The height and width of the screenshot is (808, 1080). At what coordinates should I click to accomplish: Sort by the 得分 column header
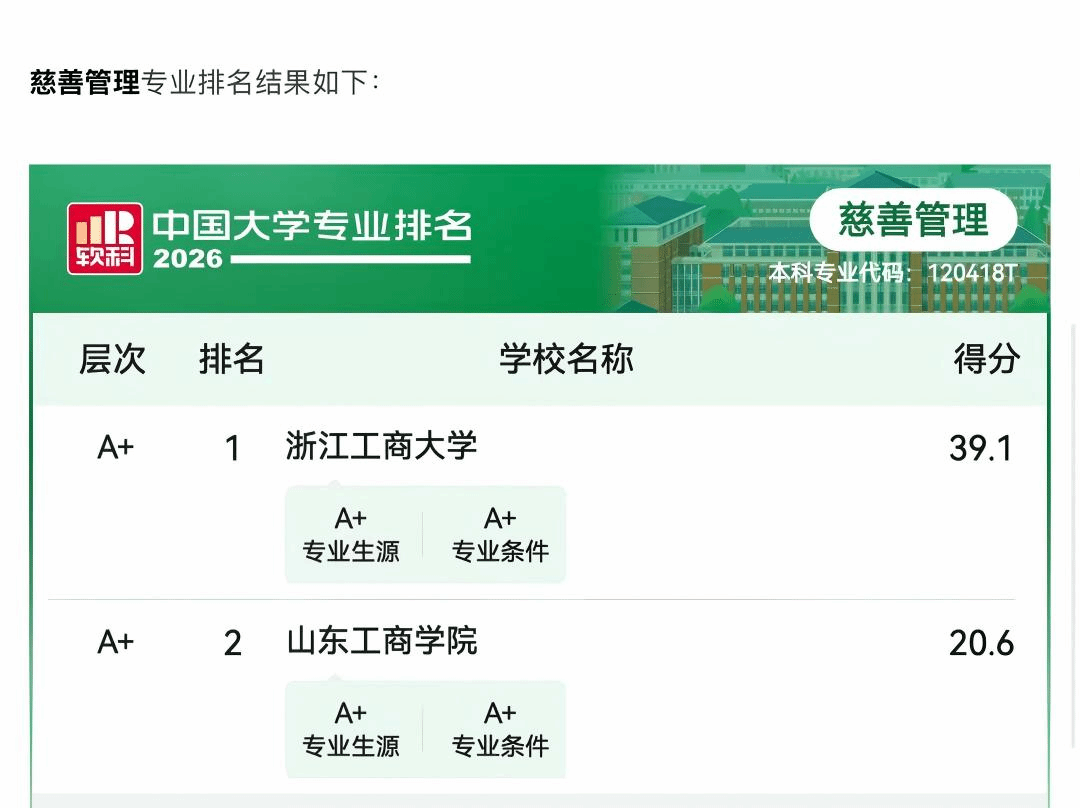coord(986,359)
